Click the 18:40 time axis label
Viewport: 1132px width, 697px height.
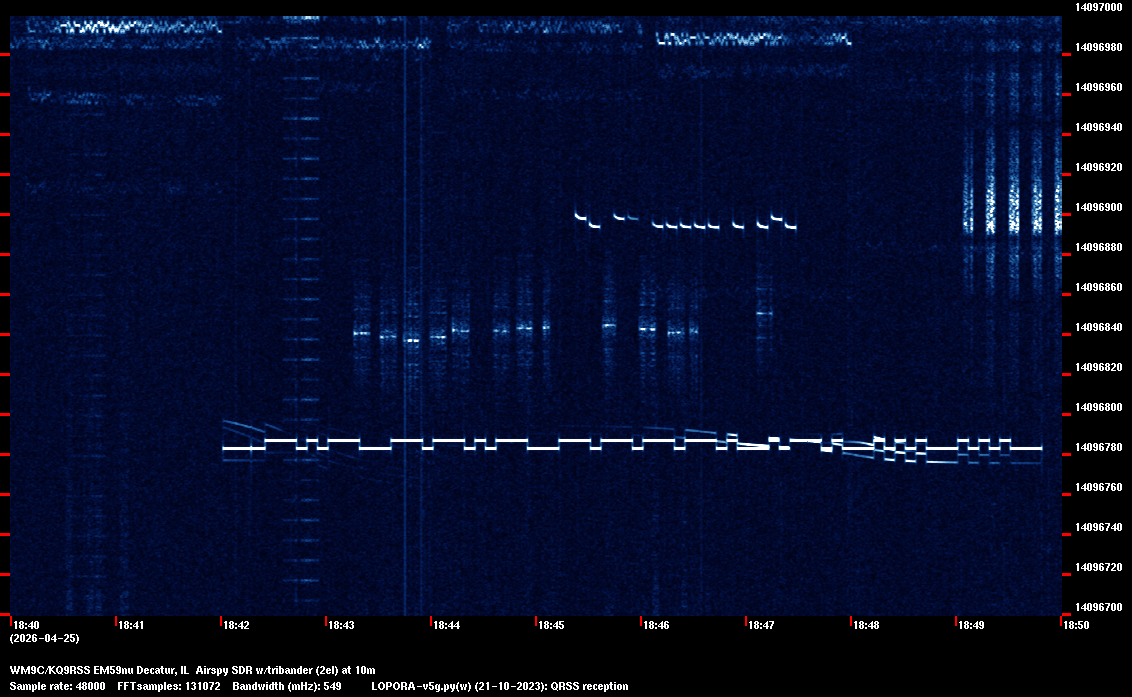coord(27,625)
